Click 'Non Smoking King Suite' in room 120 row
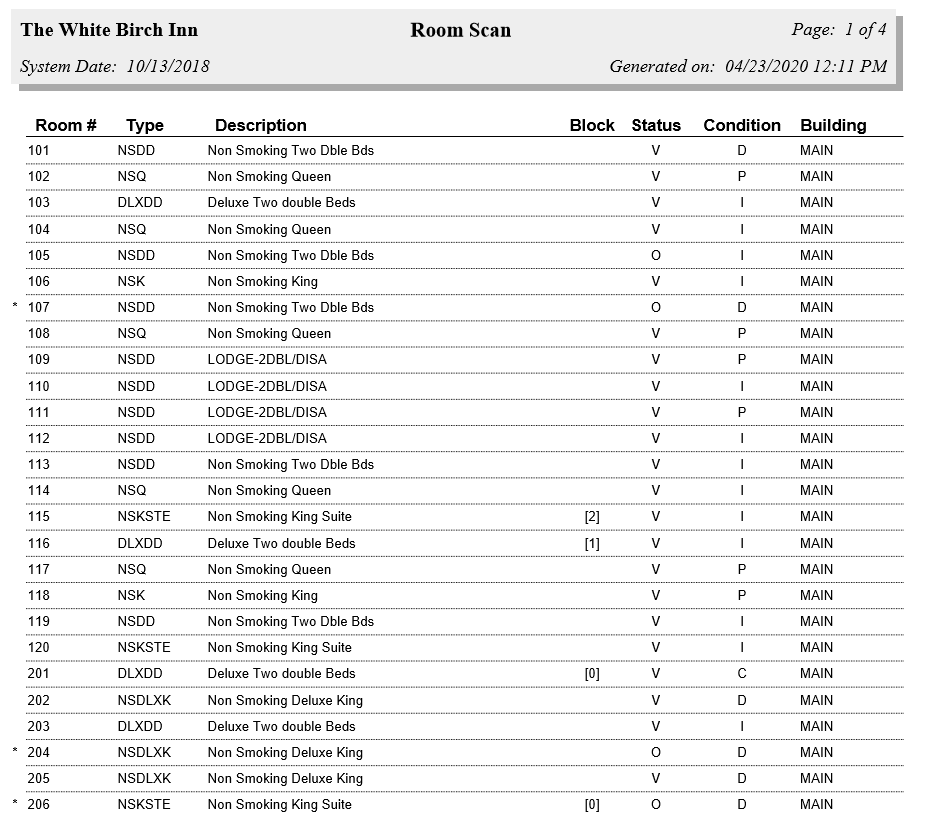 point(280,647)
